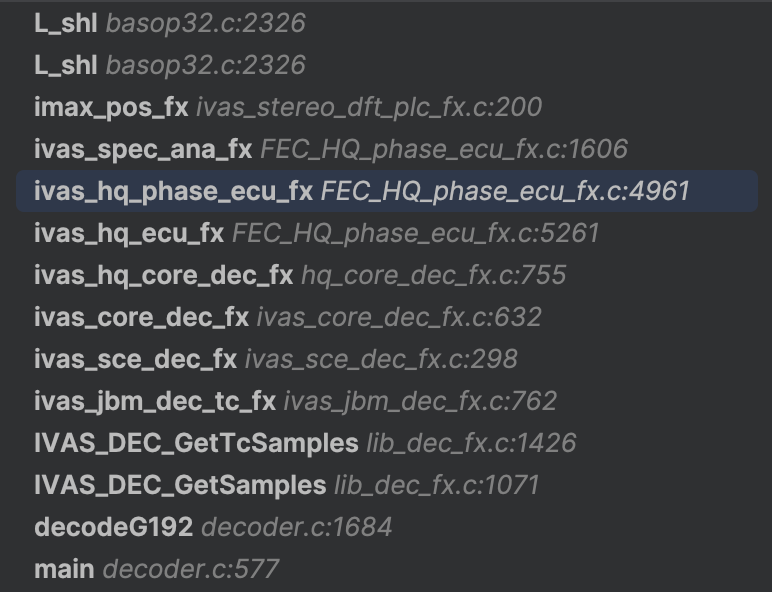Select the ivas_spec_ana_fx frame
772x592 pixels.
point(143,149)
